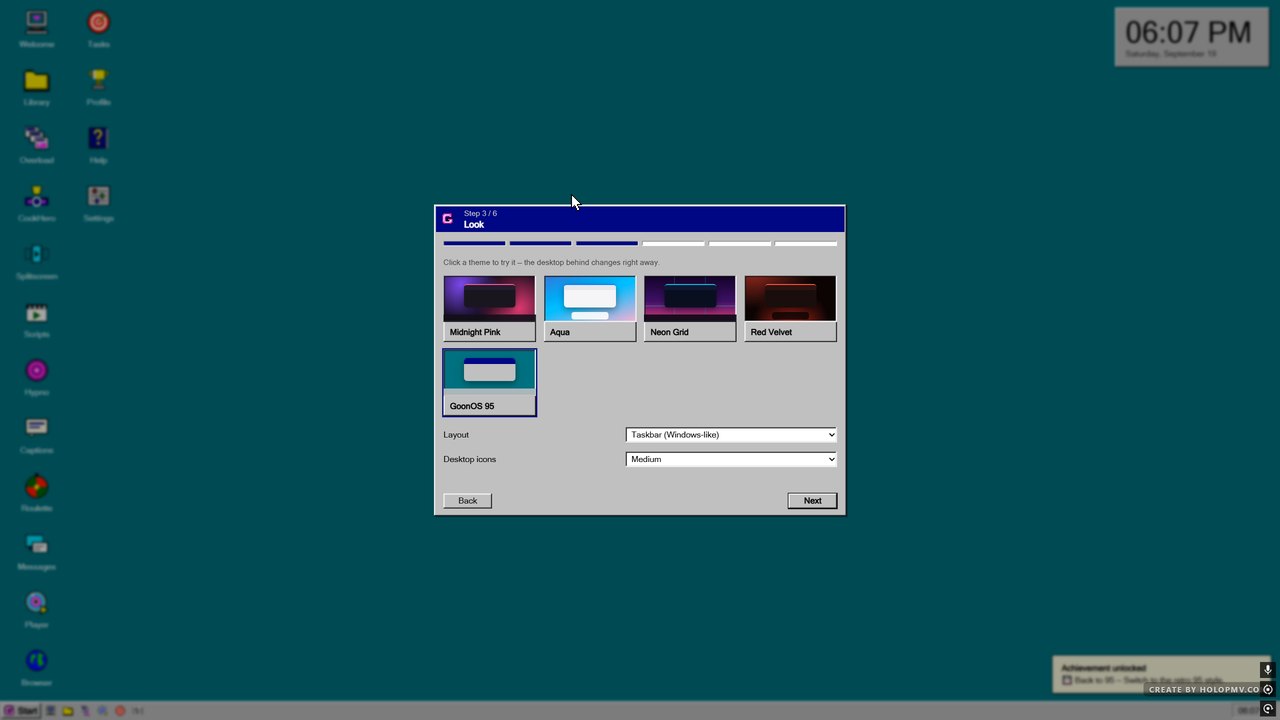Click the 06:07 PM clock widget

coord(1190,37)
